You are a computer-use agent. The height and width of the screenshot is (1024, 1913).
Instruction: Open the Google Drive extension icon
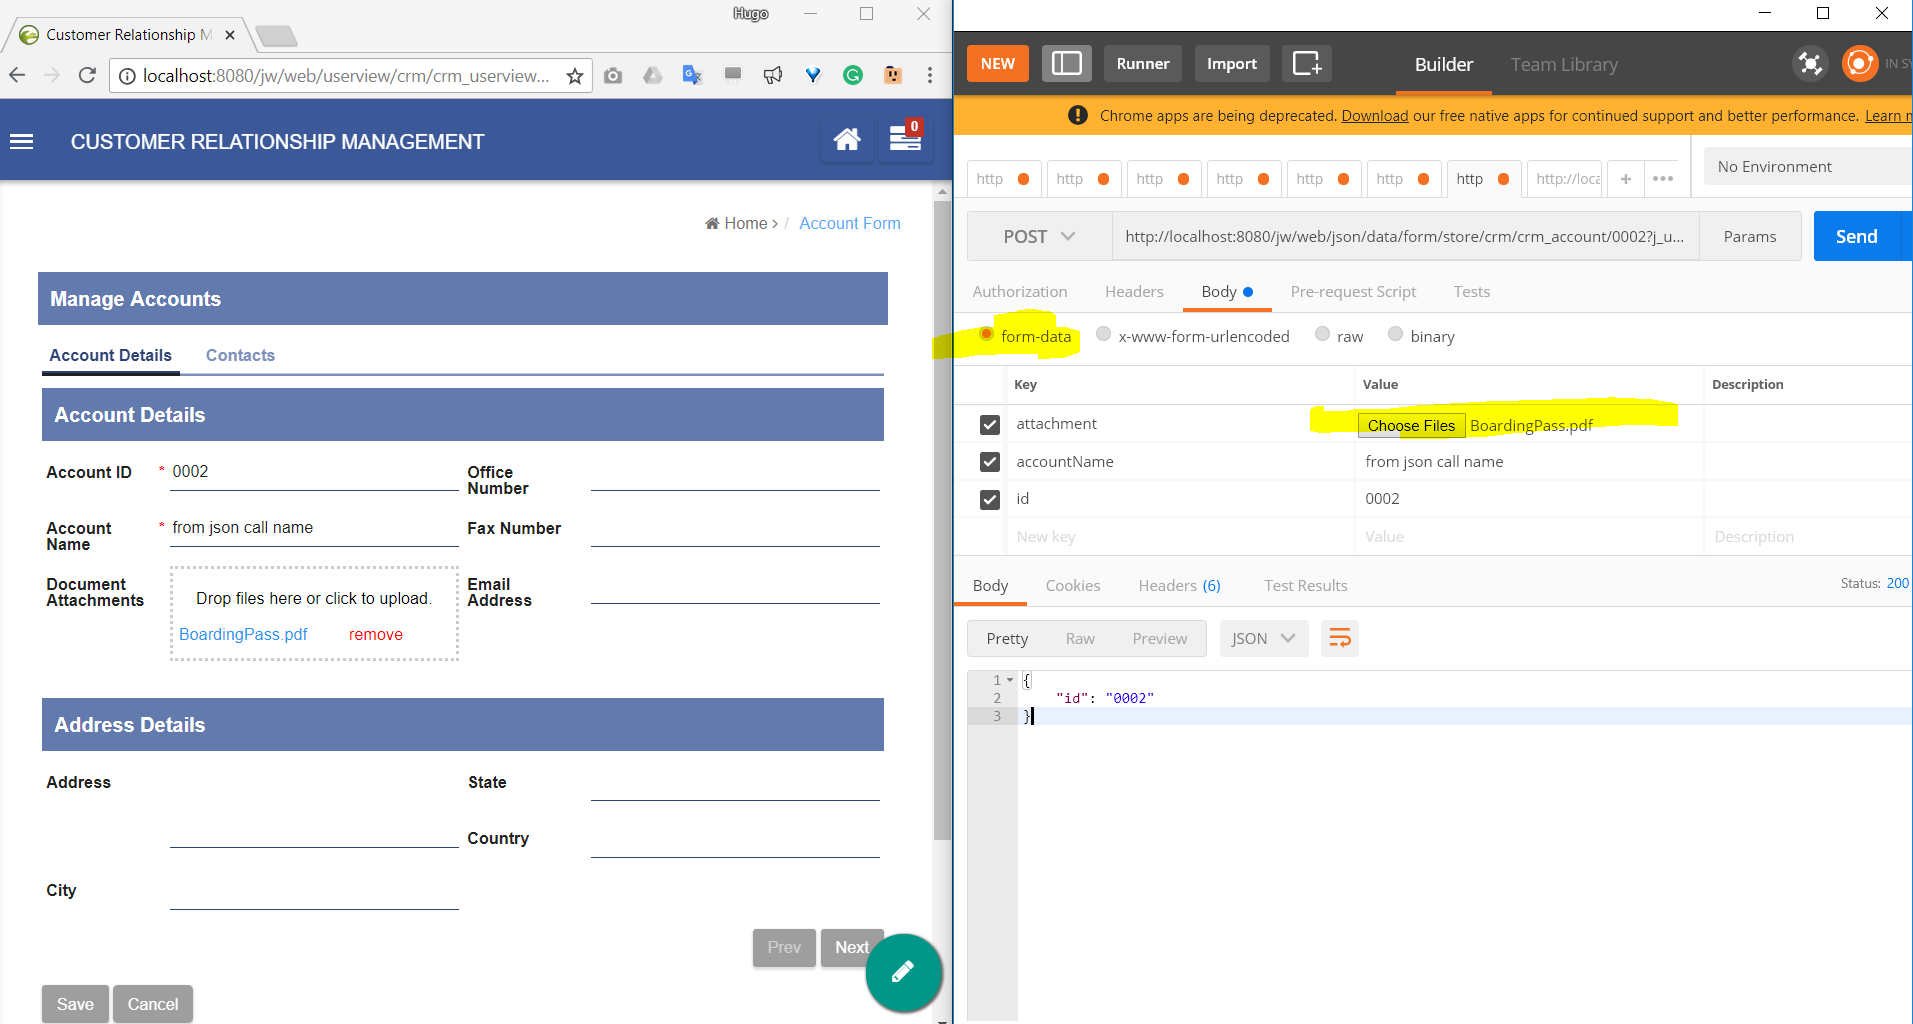(x=653, y=75)
